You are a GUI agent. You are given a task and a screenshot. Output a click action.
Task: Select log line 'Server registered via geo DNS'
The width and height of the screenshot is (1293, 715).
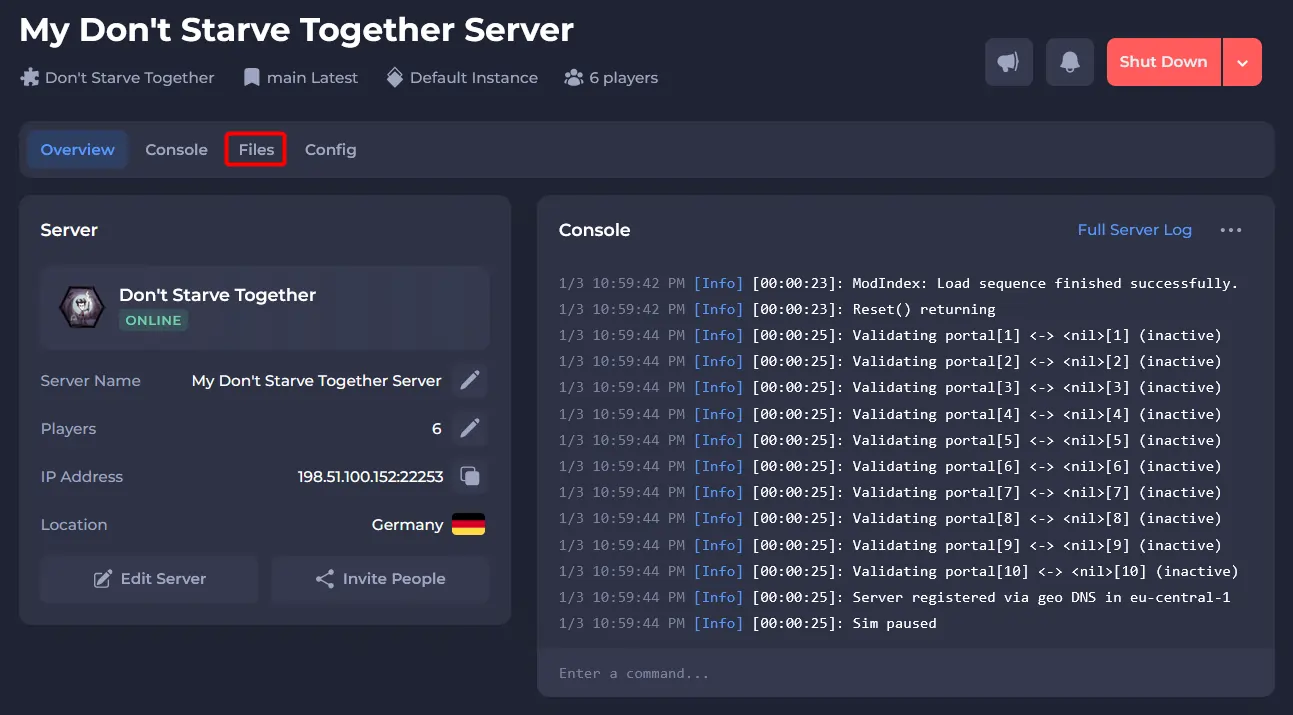click(894, 597)
